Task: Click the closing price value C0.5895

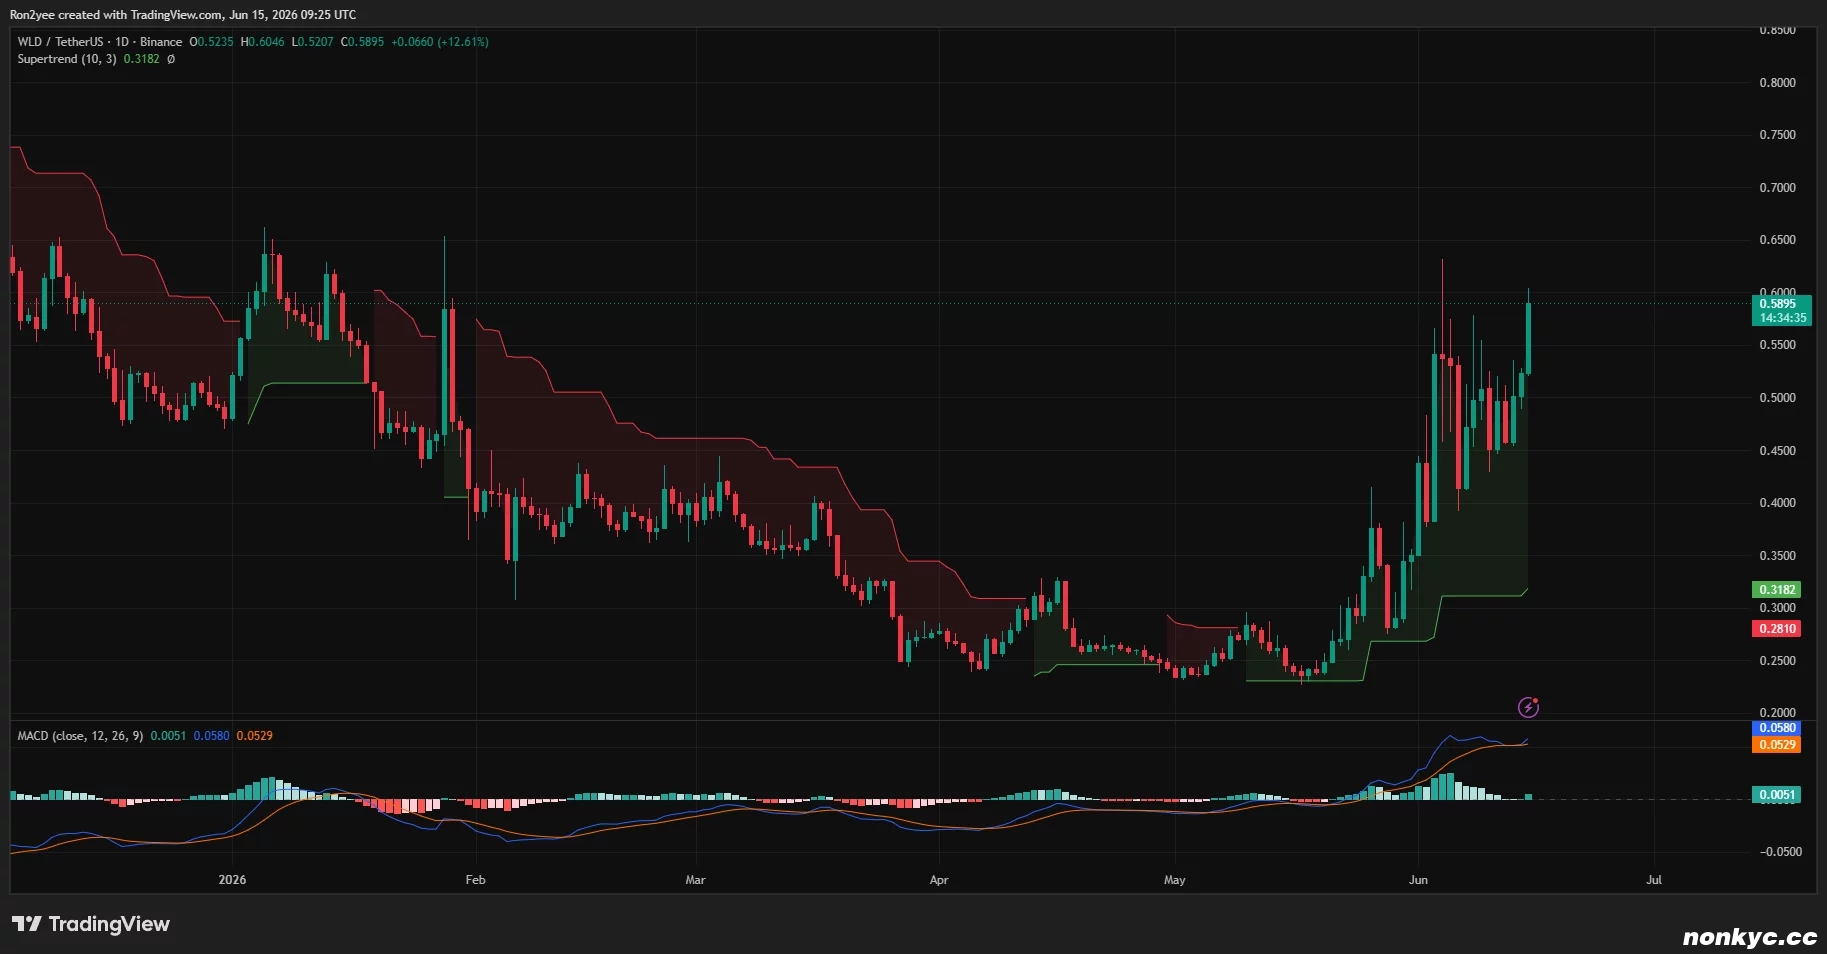Action: [x=362, y=42]
